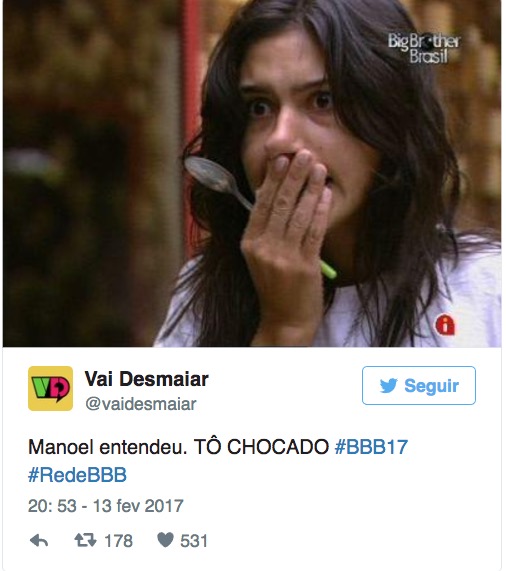
Task: View the 178 retweet count
Action: tap(119, 541)
